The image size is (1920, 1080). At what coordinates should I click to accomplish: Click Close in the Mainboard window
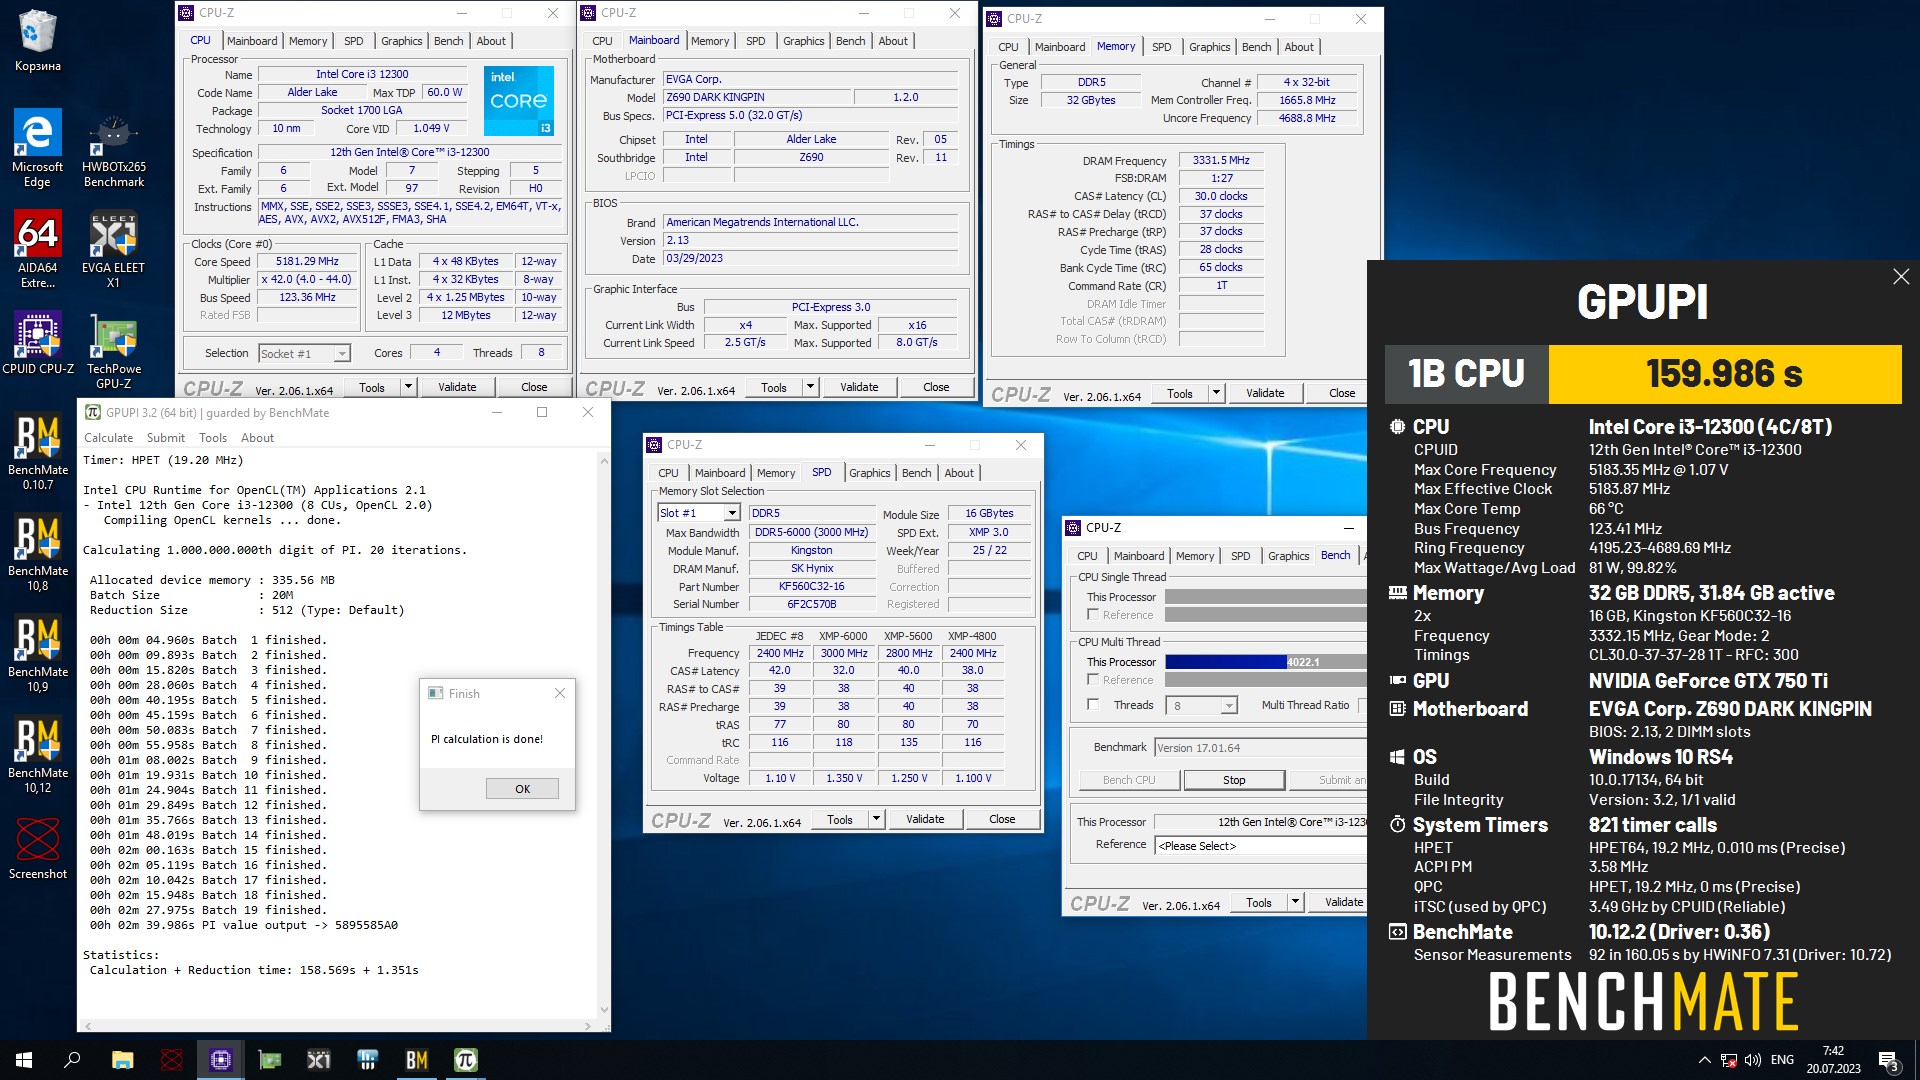tap(936, 387)
